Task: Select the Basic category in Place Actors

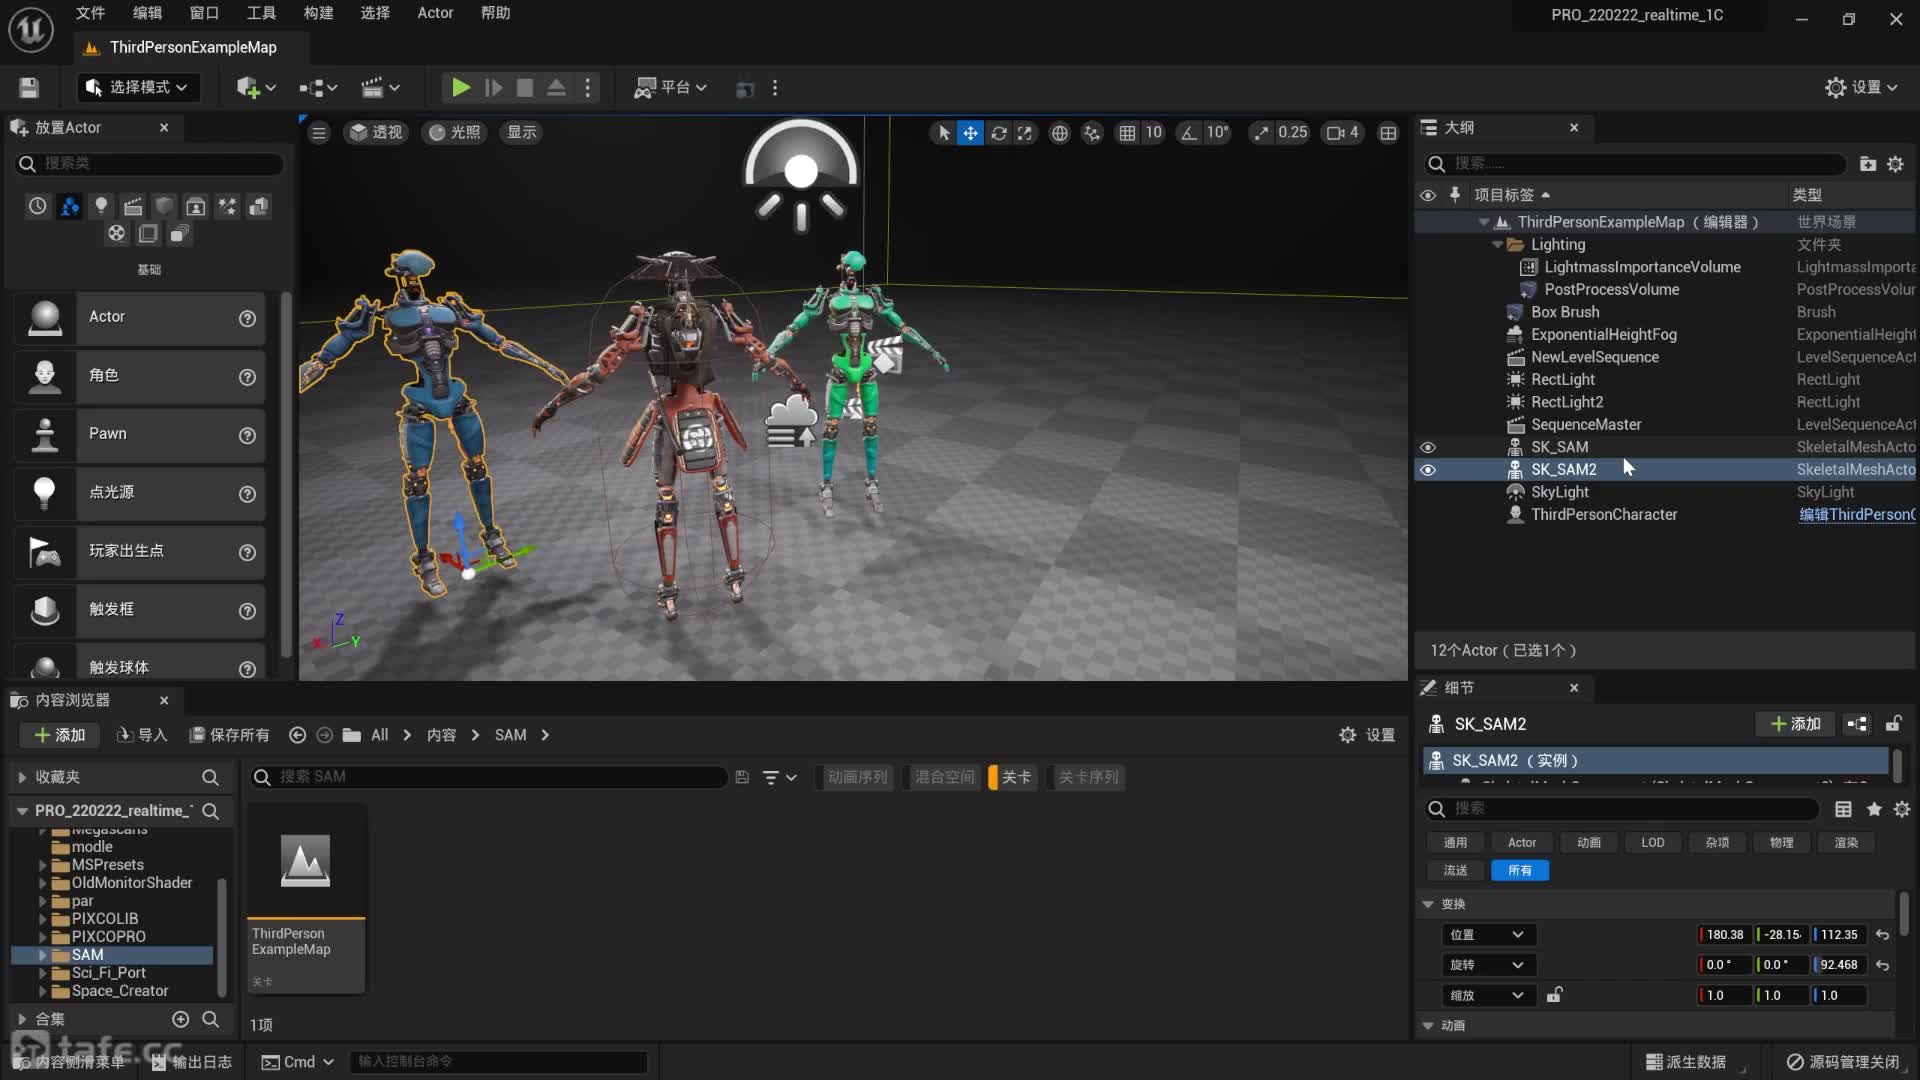Action: coord(69,206)
